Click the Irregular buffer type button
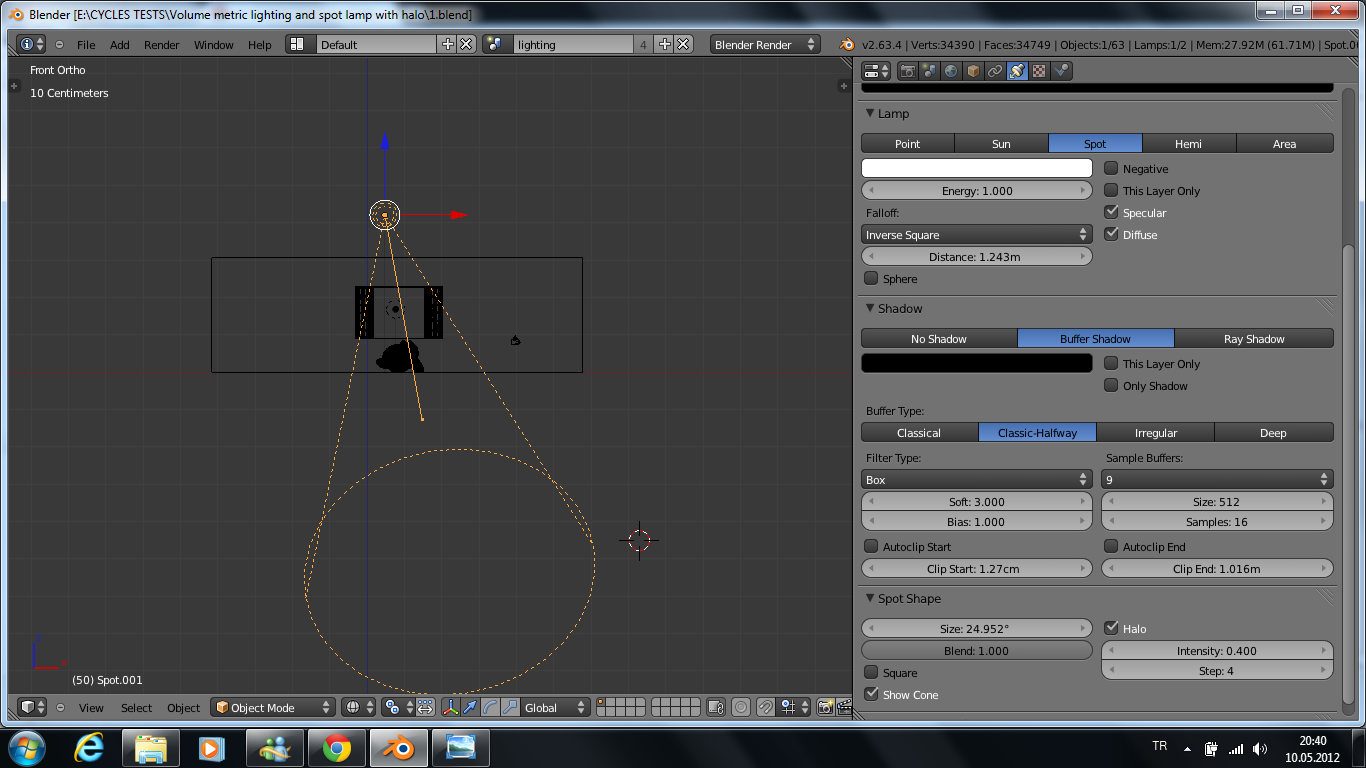 click(x=1155, y=432)
